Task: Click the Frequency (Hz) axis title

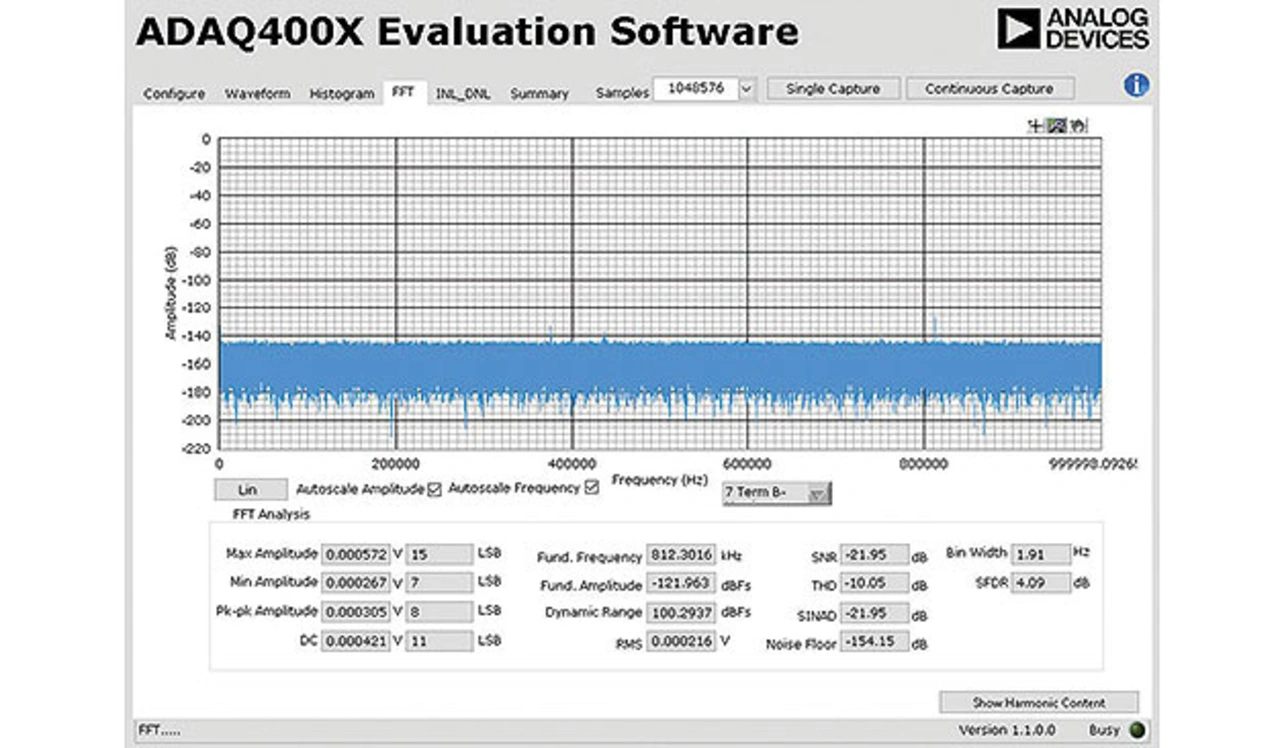Action: 659,480
